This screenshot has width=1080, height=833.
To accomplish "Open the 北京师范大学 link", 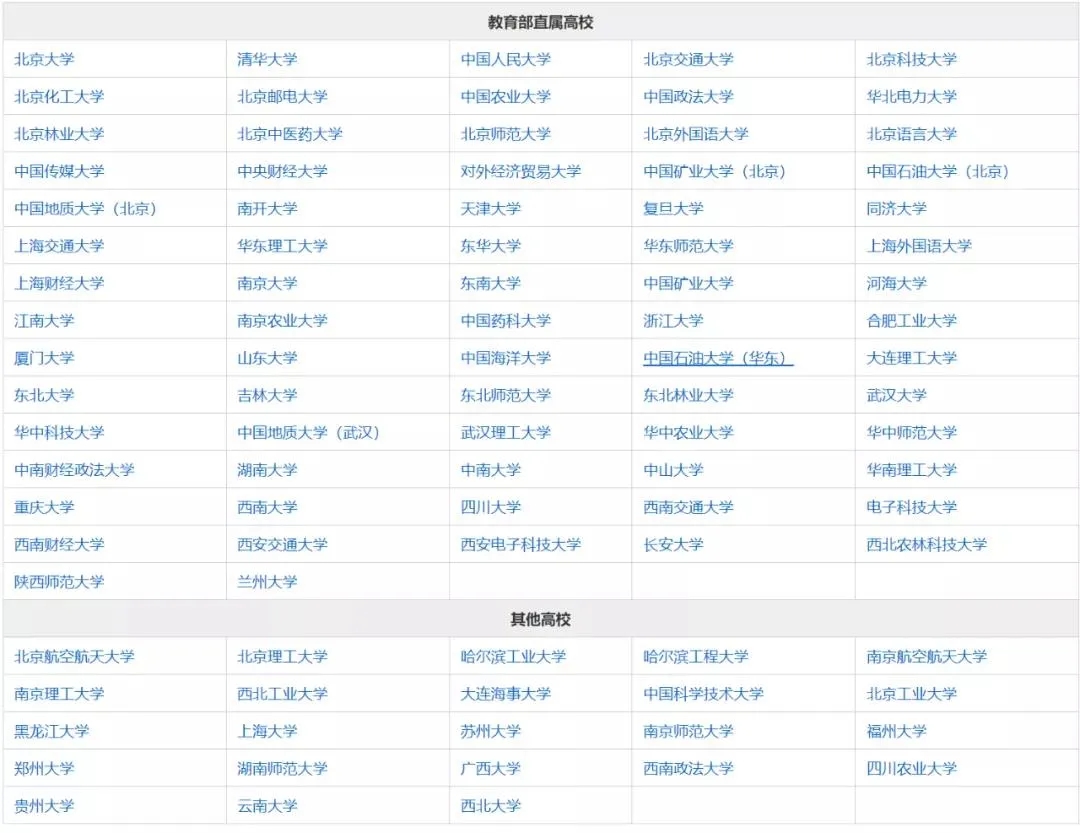I will (506, 134).
